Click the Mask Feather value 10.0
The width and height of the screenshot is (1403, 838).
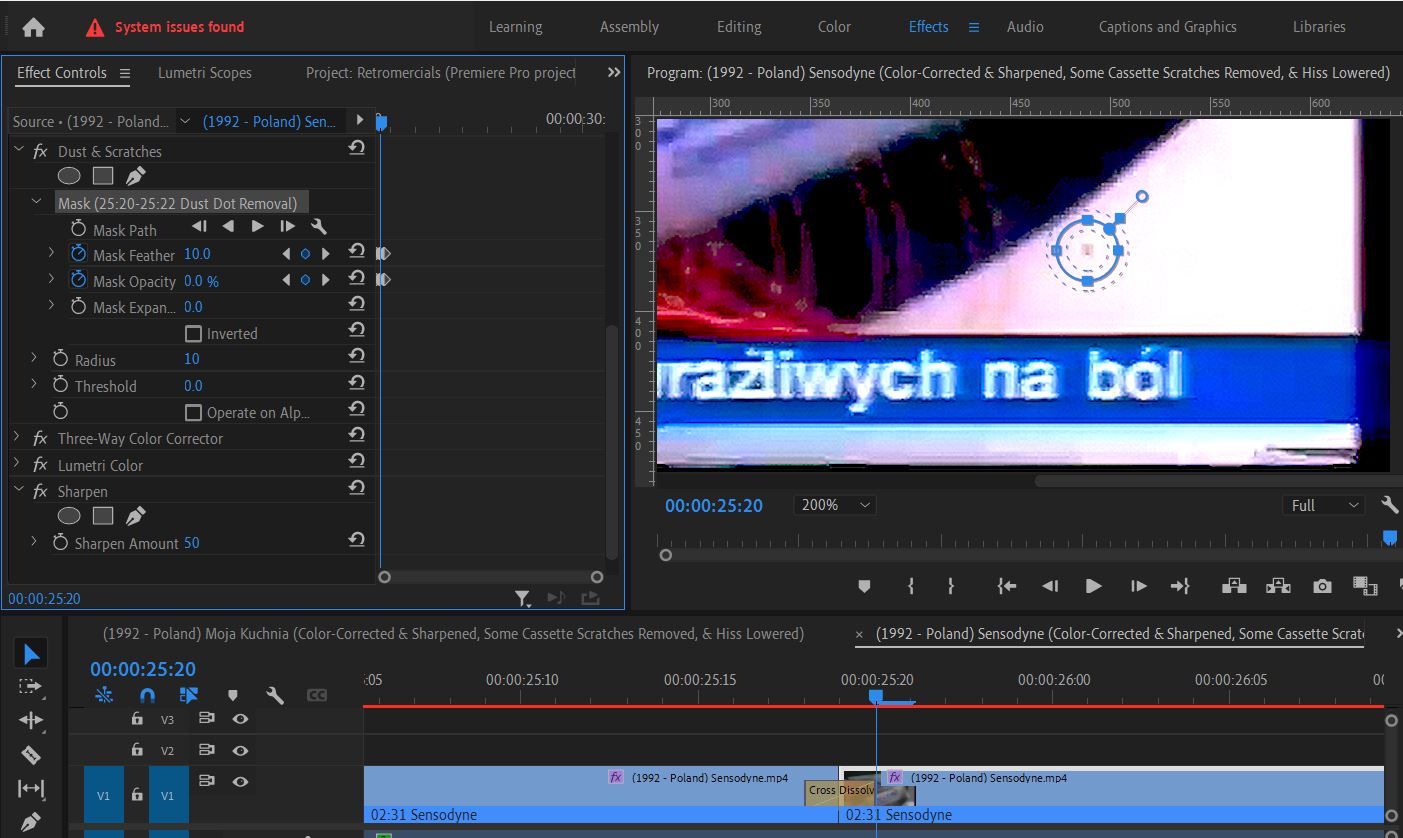(x=197, y=254)
